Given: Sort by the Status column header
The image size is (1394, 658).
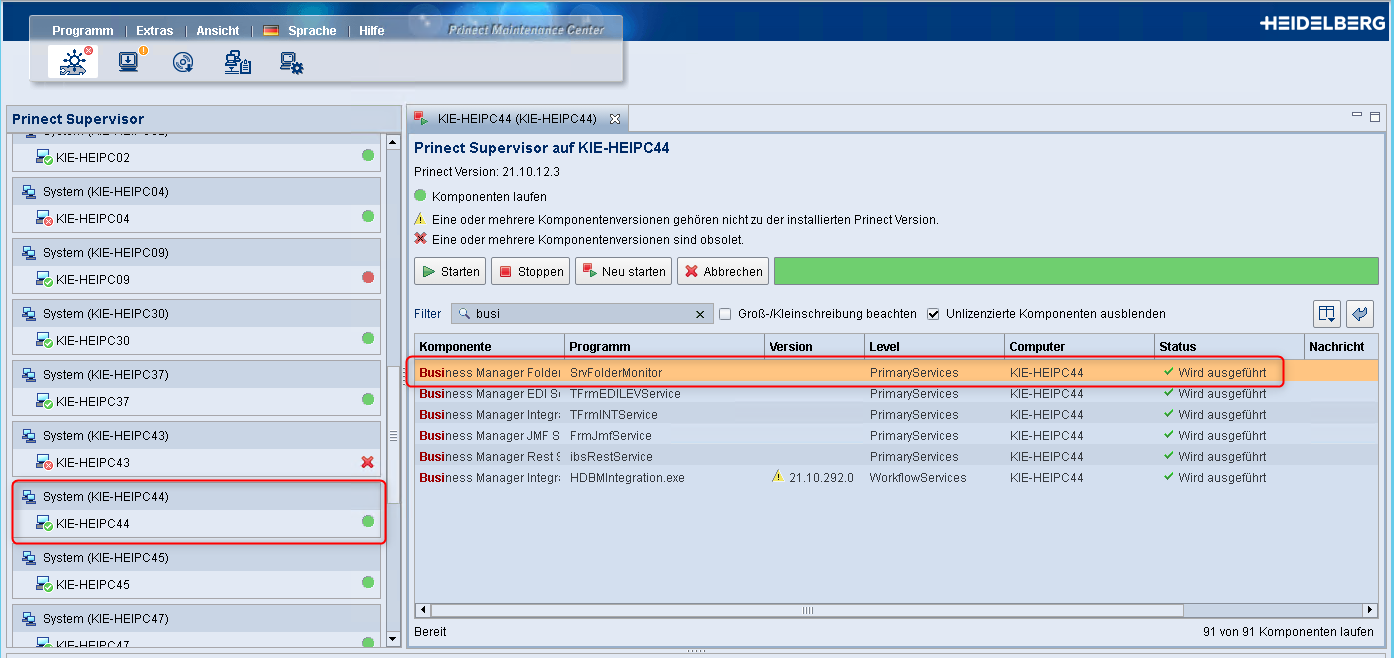Looking at the screenshot, I should coord(1230,347).
